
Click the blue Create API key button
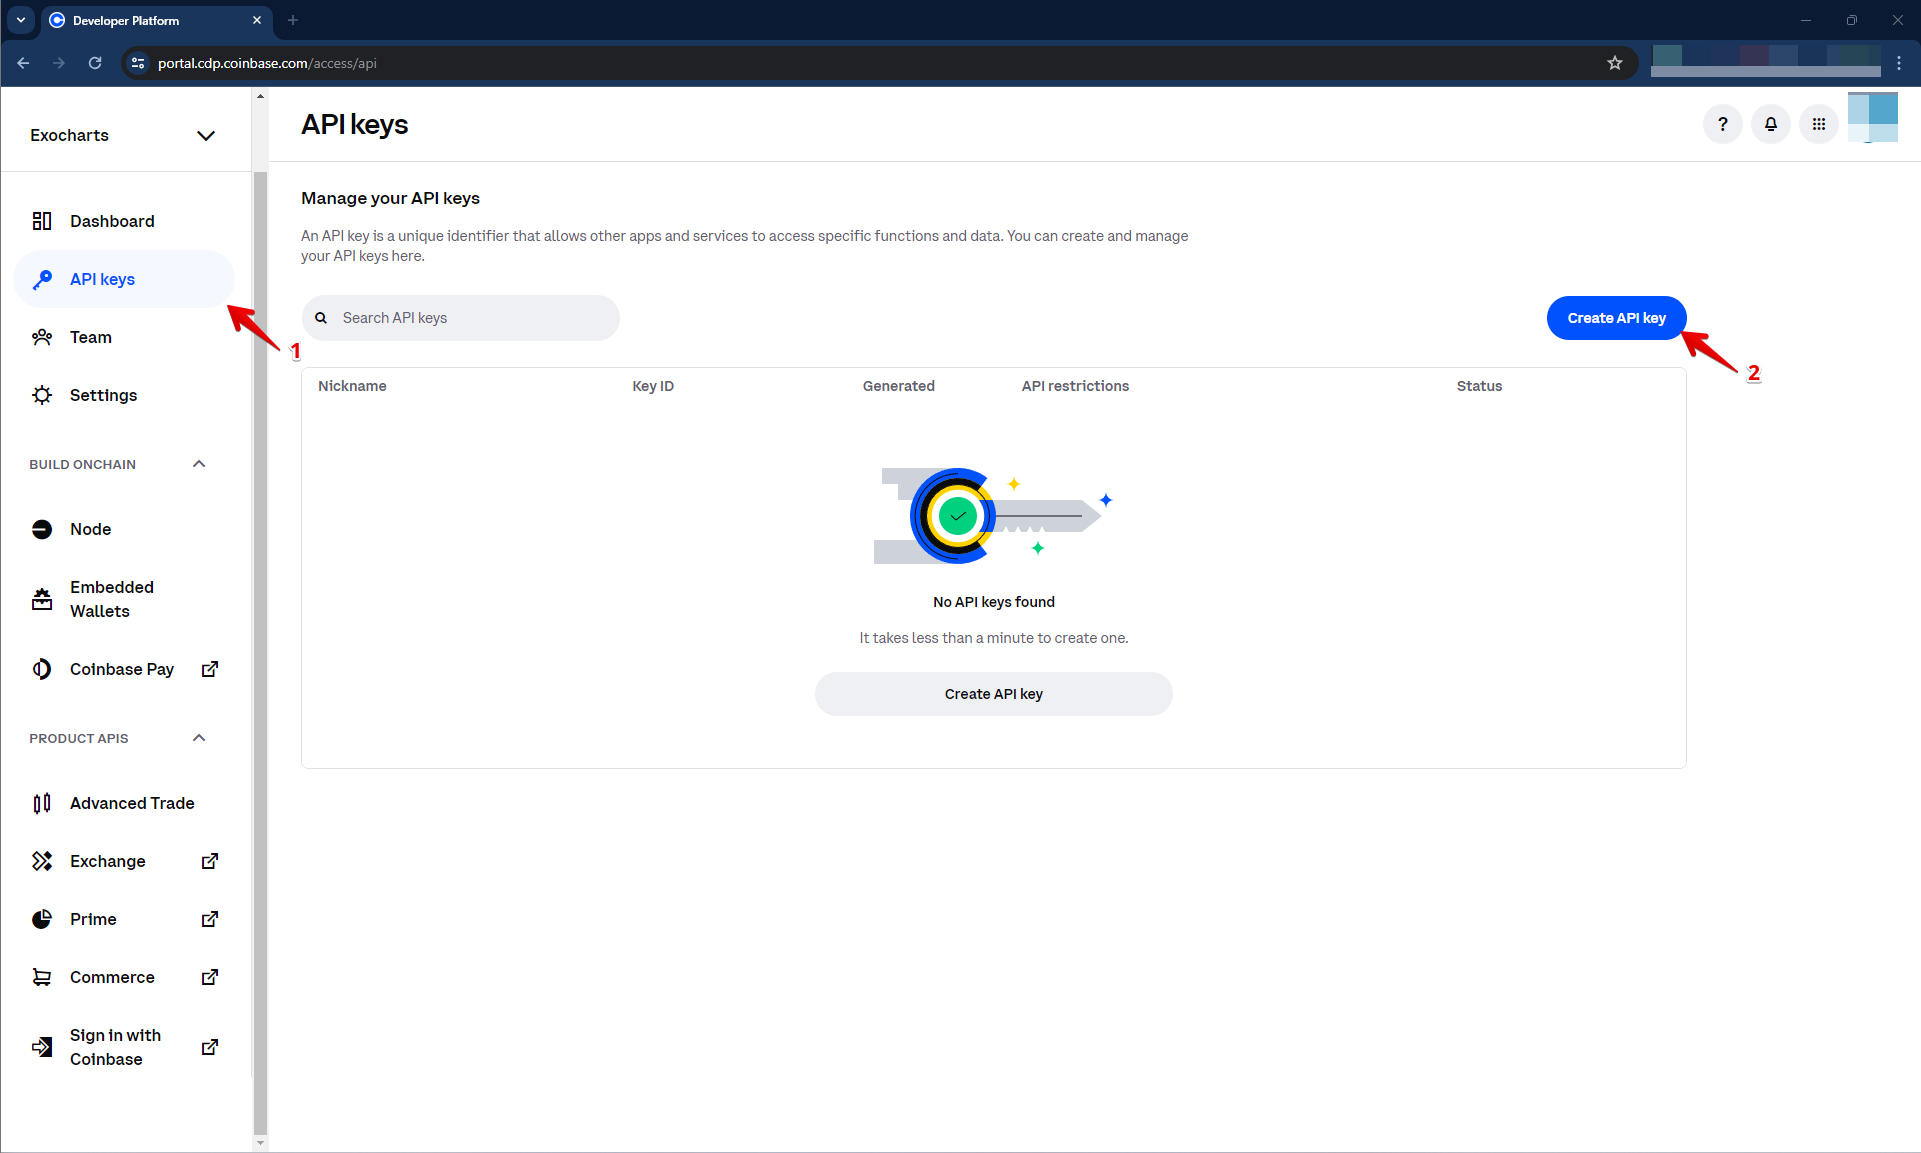point(1616,318)
